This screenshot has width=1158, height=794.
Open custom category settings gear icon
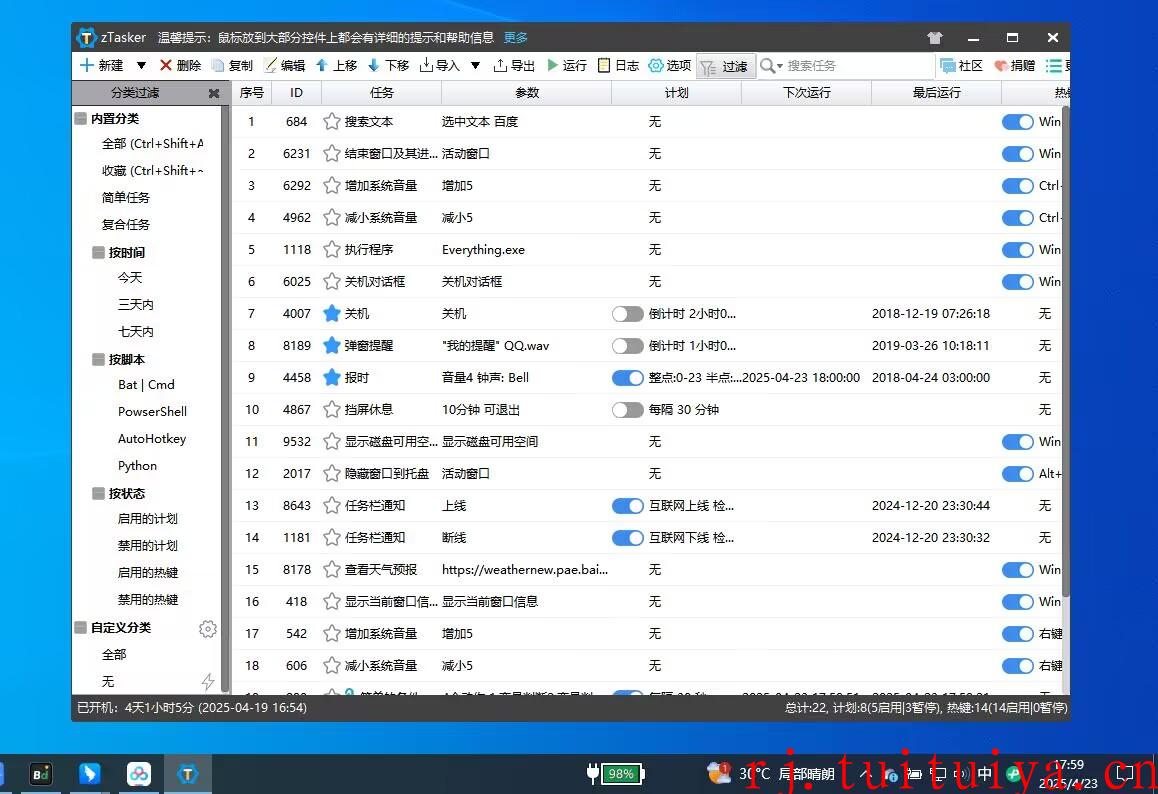coord(208,629)
